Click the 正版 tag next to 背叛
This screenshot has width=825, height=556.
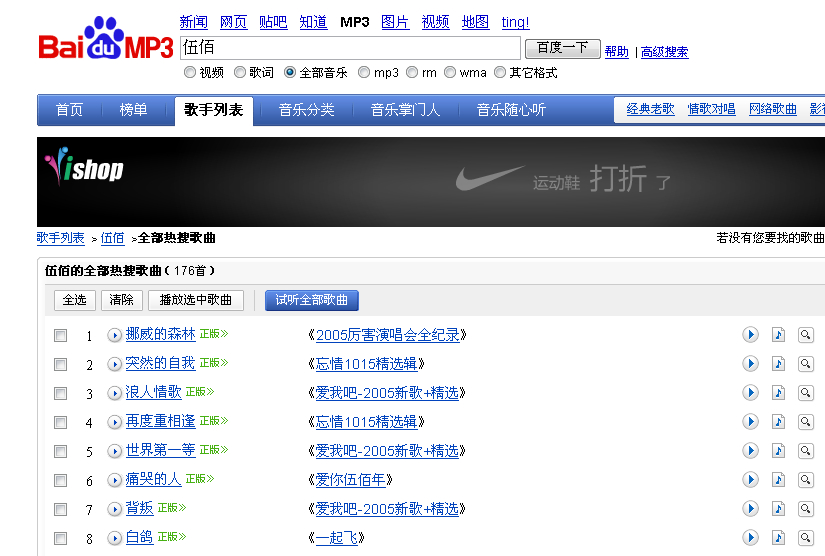tap(172, 508)
